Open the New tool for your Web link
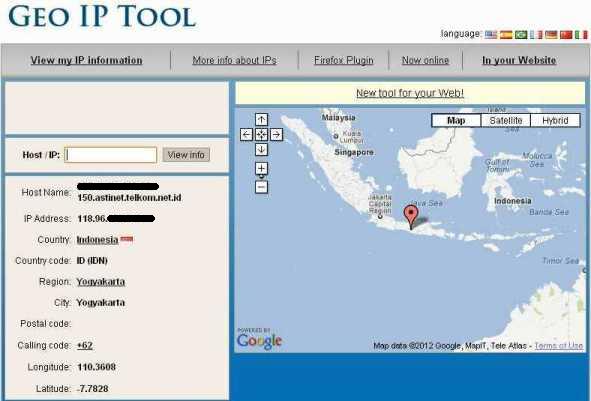This screenshot has height=401, width=591. (410, 93)
